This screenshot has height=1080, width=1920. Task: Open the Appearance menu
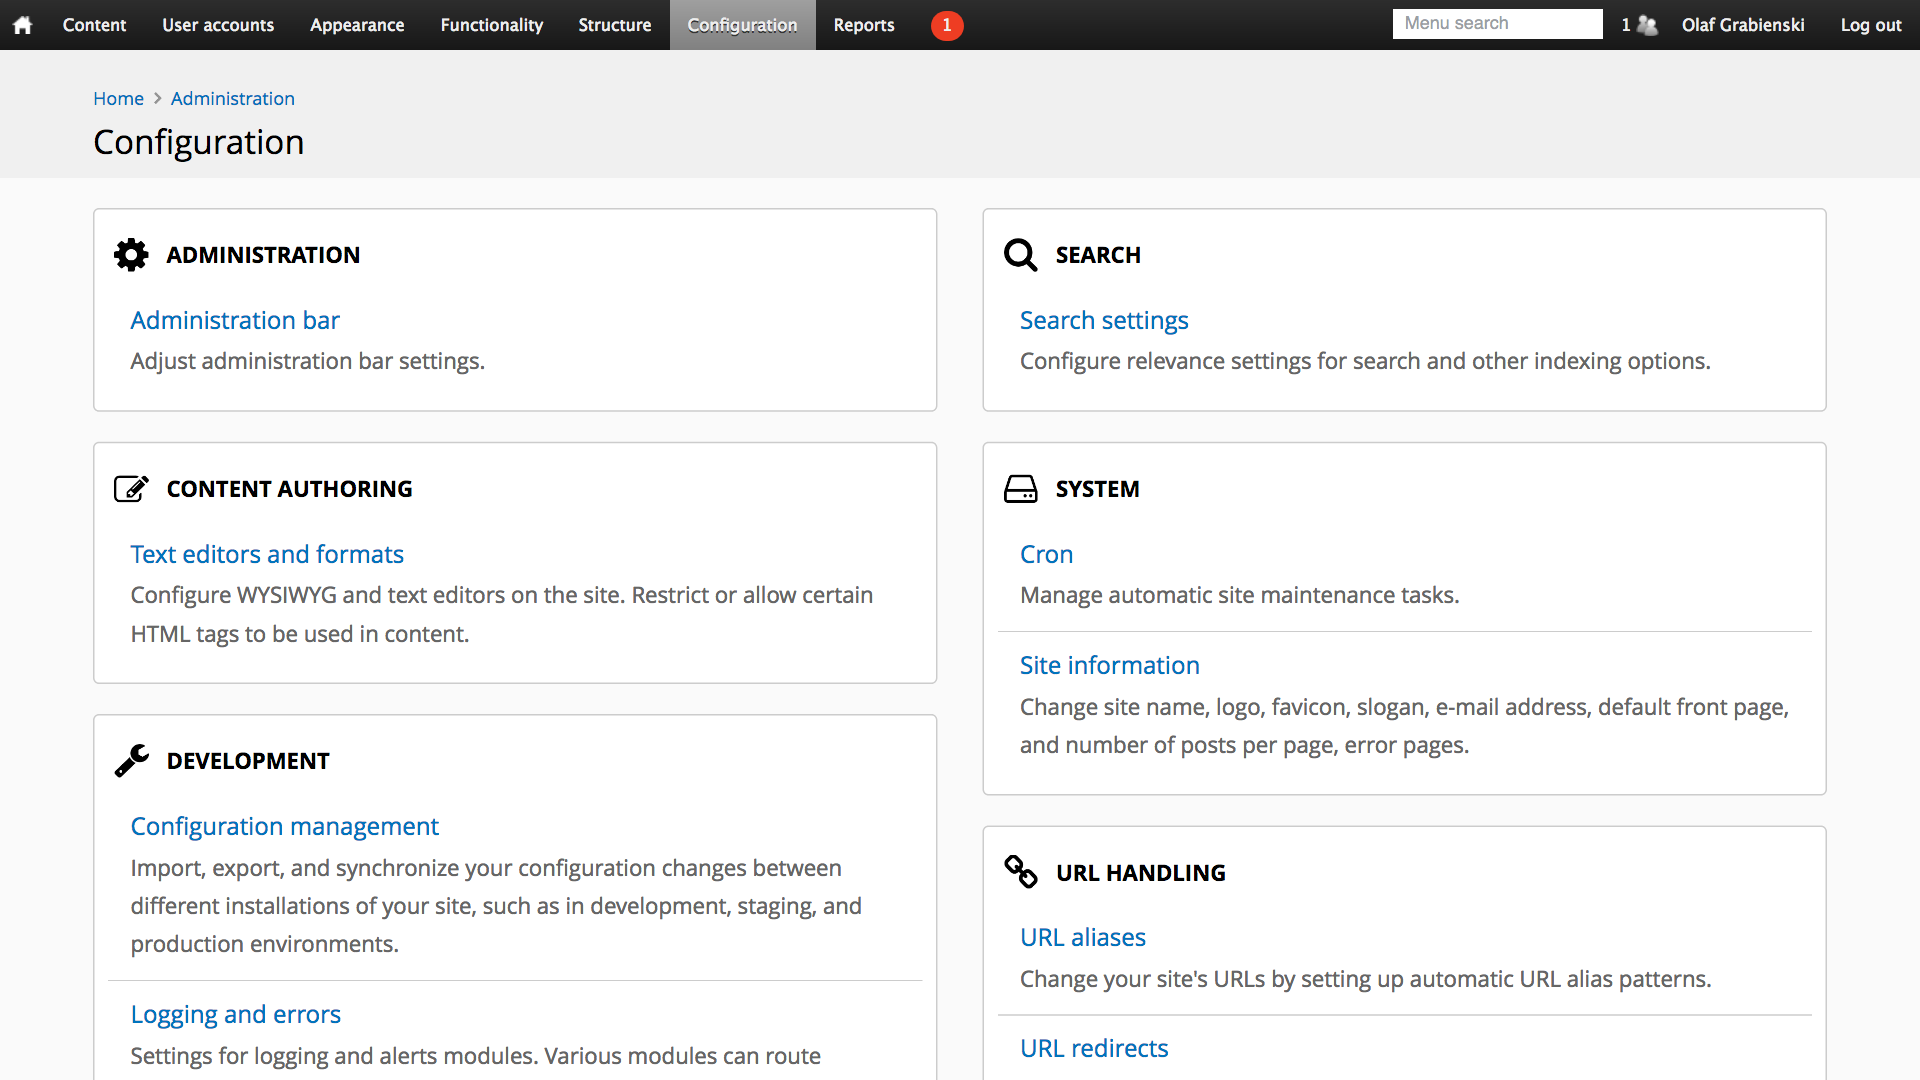(357, 25)
